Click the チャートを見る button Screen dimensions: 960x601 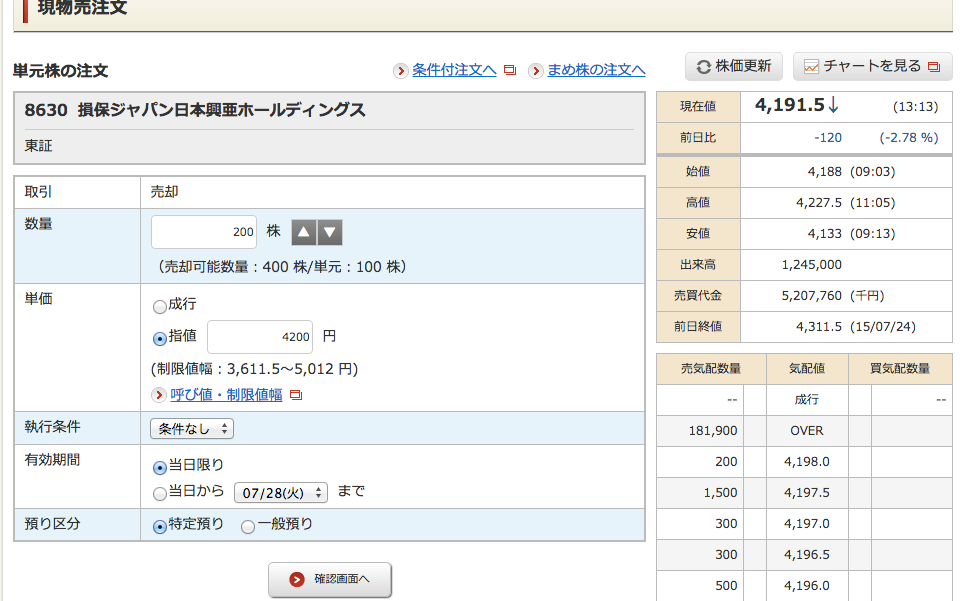pos(872,67)
